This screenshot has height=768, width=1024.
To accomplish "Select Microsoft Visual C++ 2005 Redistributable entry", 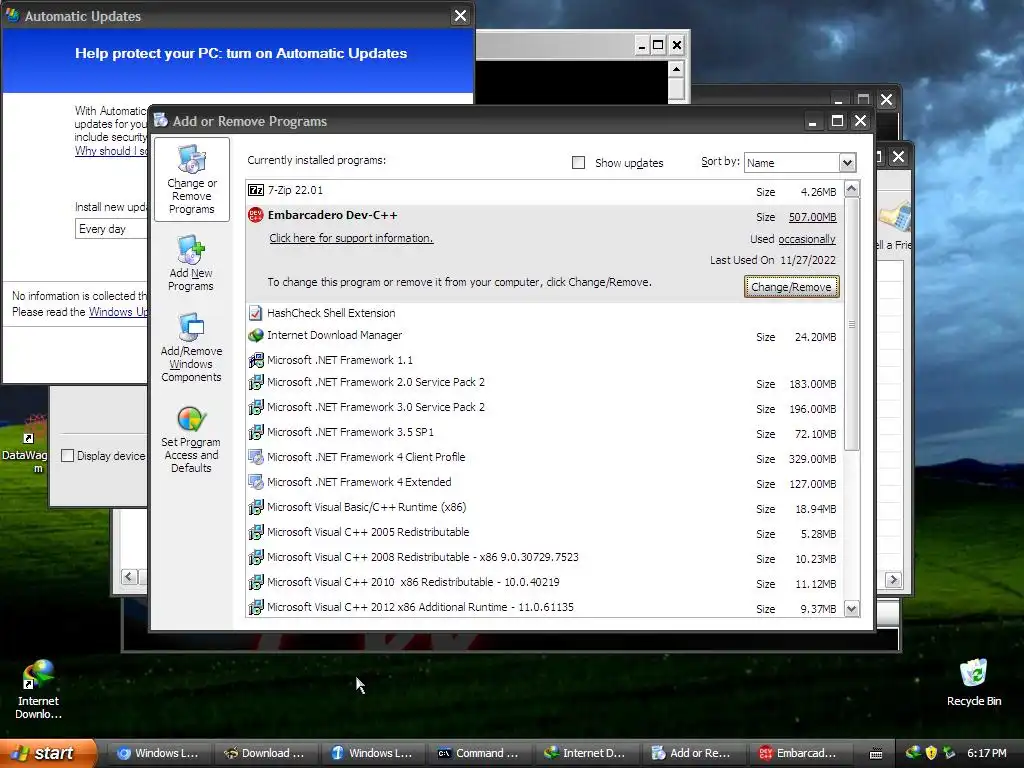I will [x=545, y=533].
